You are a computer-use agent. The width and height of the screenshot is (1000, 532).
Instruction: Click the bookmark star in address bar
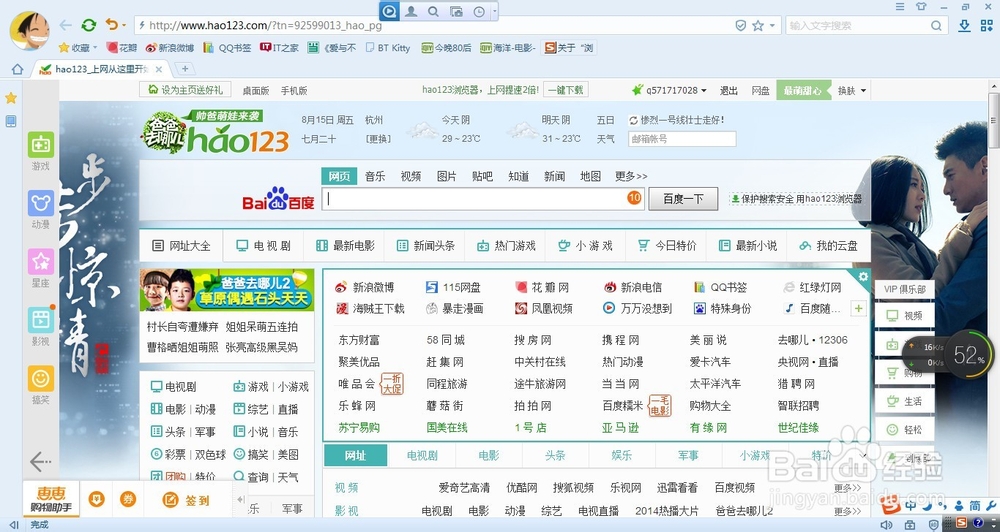tap(758, 26)
